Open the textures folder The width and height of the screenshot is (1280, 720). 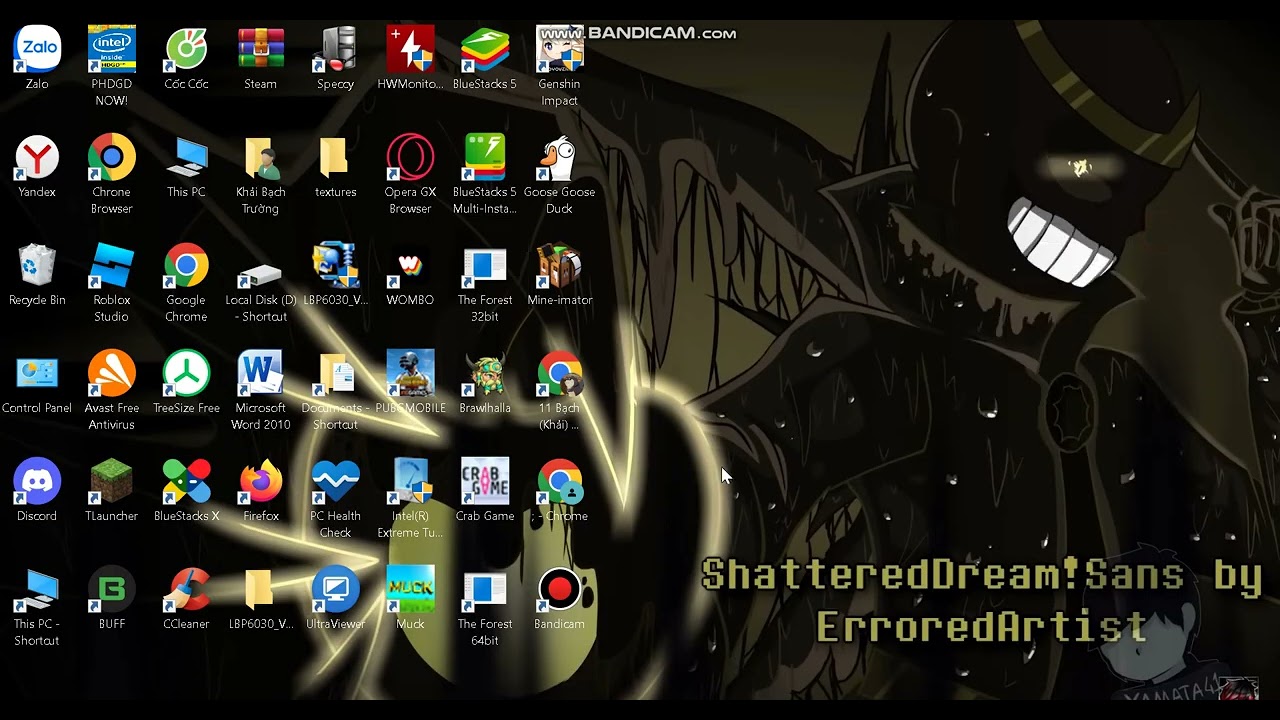tap(335, 157)
